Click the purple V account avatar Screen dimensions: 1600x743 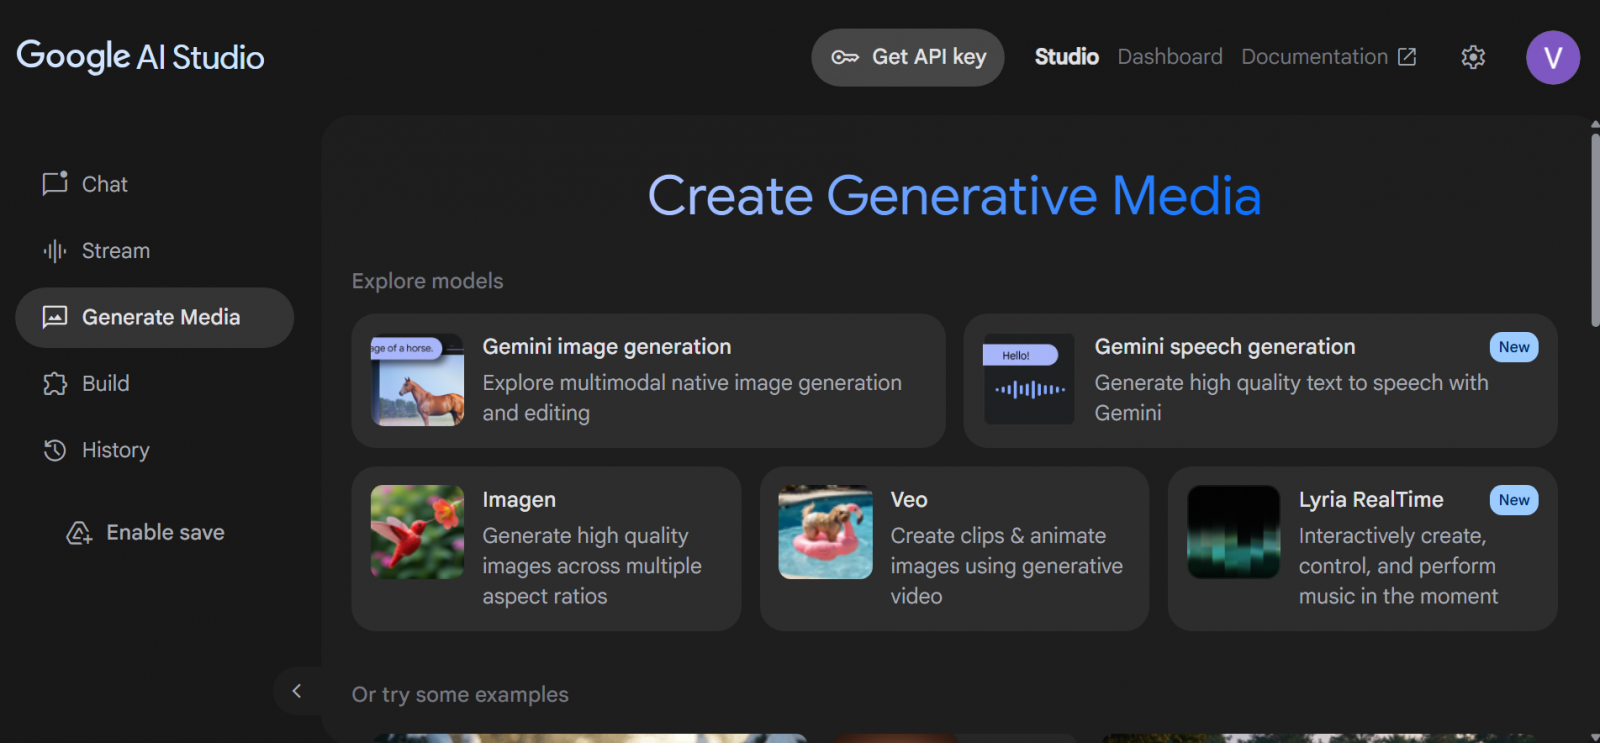(1552, 57)
